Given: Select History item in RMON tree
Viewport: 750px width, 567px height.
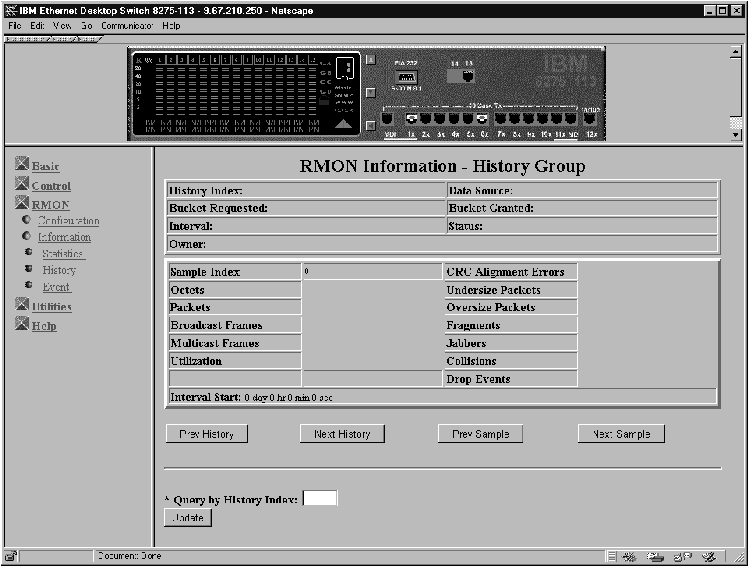Looking at the screenshot, I should (59, 270).
